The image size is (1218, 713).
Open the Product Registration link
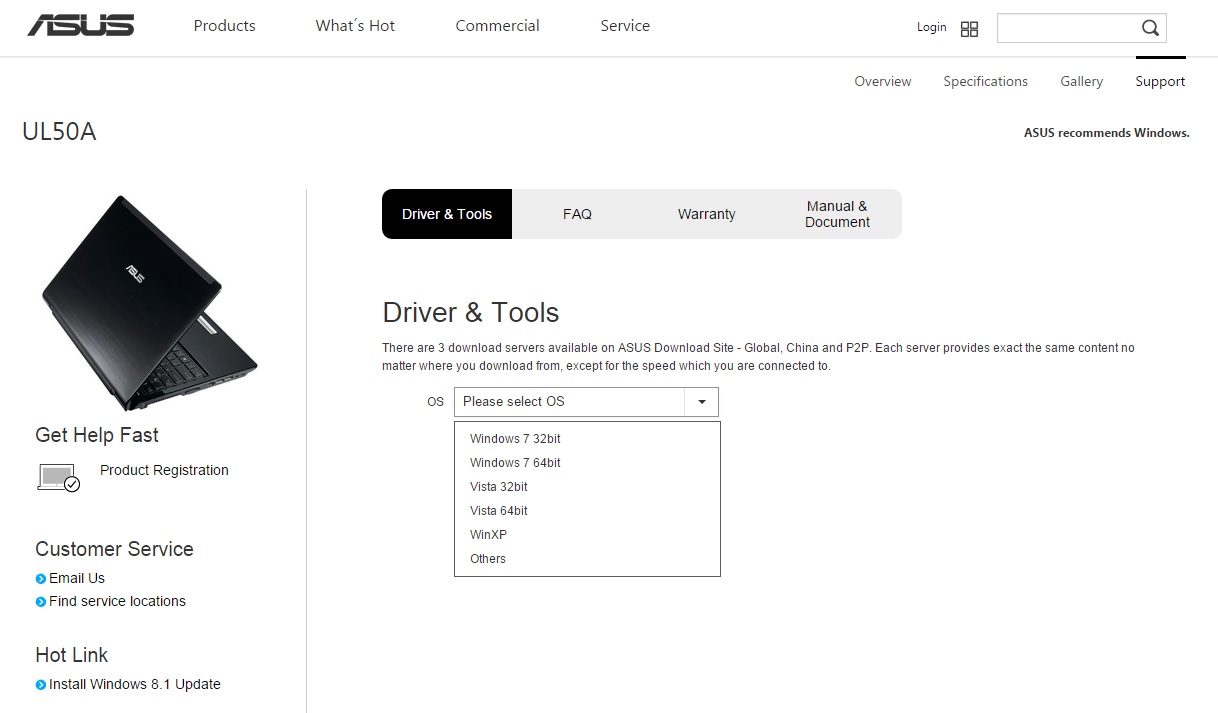(x=164, y=471)
